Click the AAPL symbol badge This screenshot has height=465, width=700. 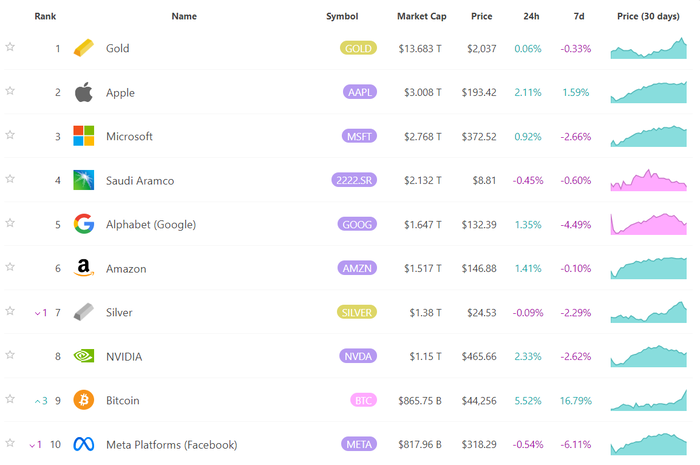(360, 92)
